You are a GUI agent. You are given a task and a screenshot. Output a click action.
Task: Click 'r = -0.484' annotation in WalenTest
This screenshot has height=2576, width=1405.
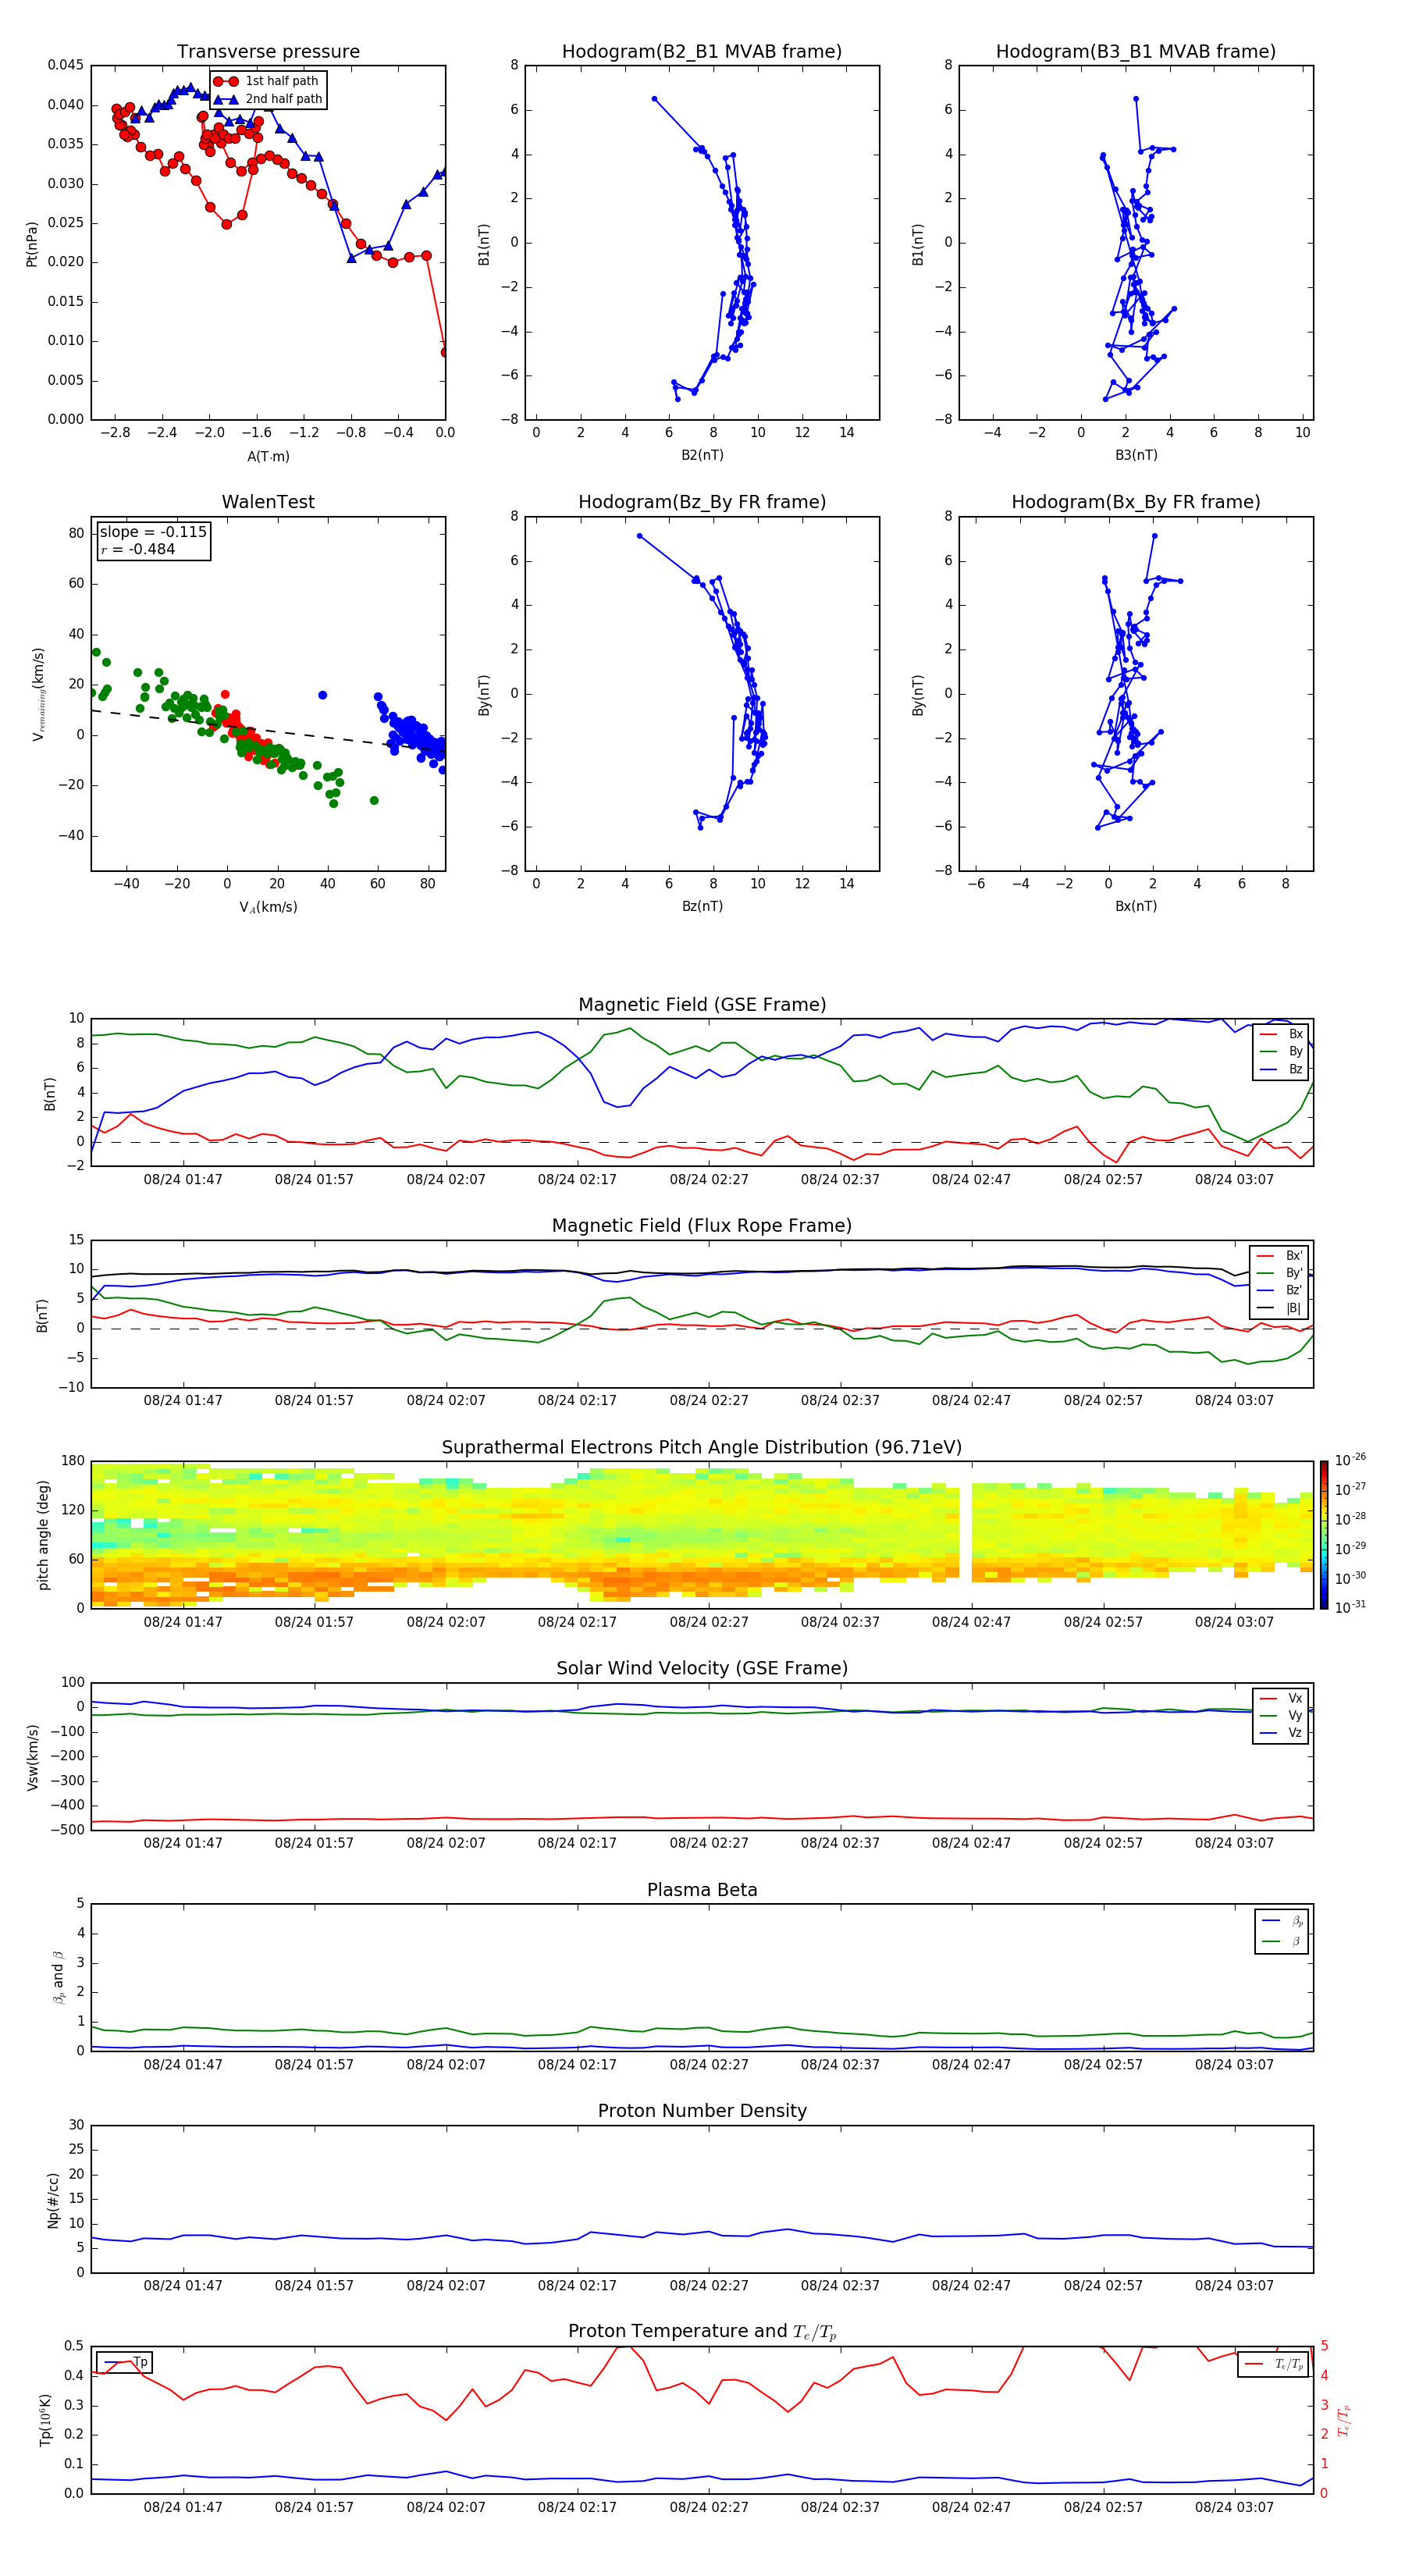(138, 549)
